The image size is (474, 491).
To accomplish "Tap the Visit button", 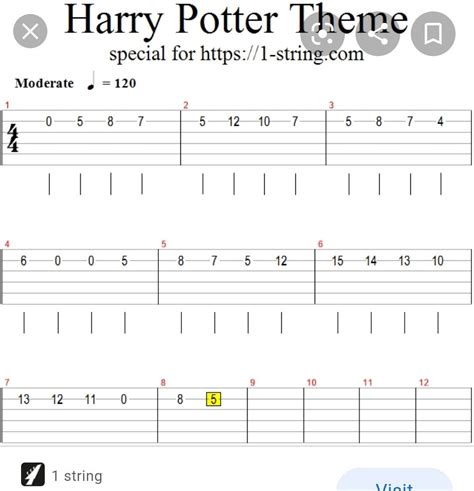I will coord(395,483).
